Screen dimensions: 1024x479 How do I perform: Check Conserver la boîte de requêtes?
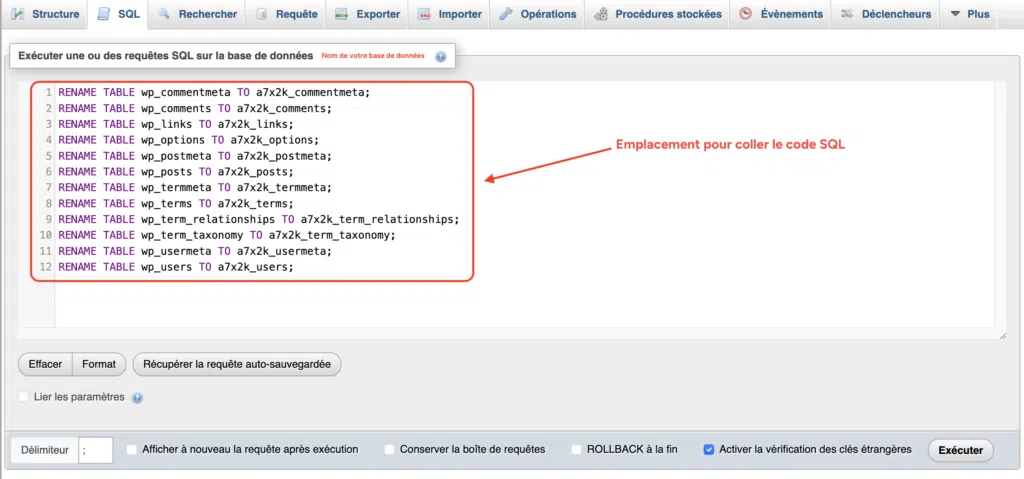[x=390, y=450]
